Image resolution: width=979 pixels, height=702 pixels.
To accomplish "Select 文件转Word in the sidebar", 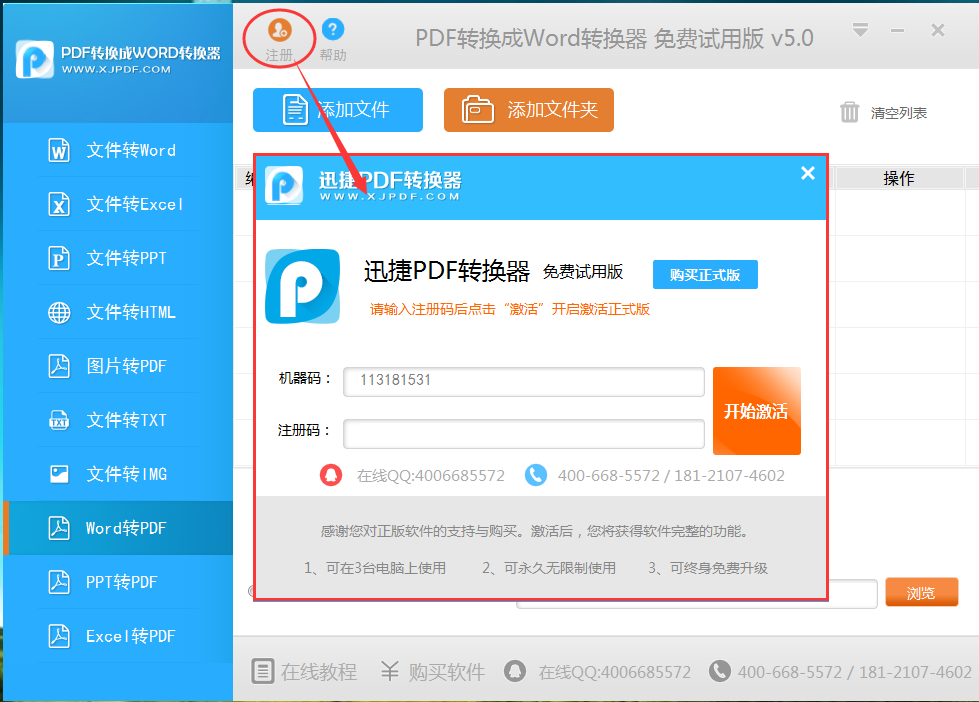I will point(118,150).
